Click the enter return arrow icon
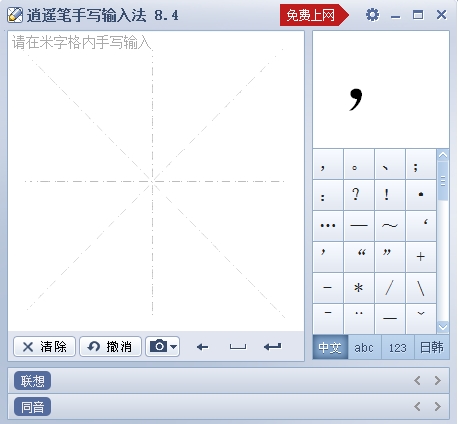The width and height of the screenshot is (459, 424). [273, 347]
